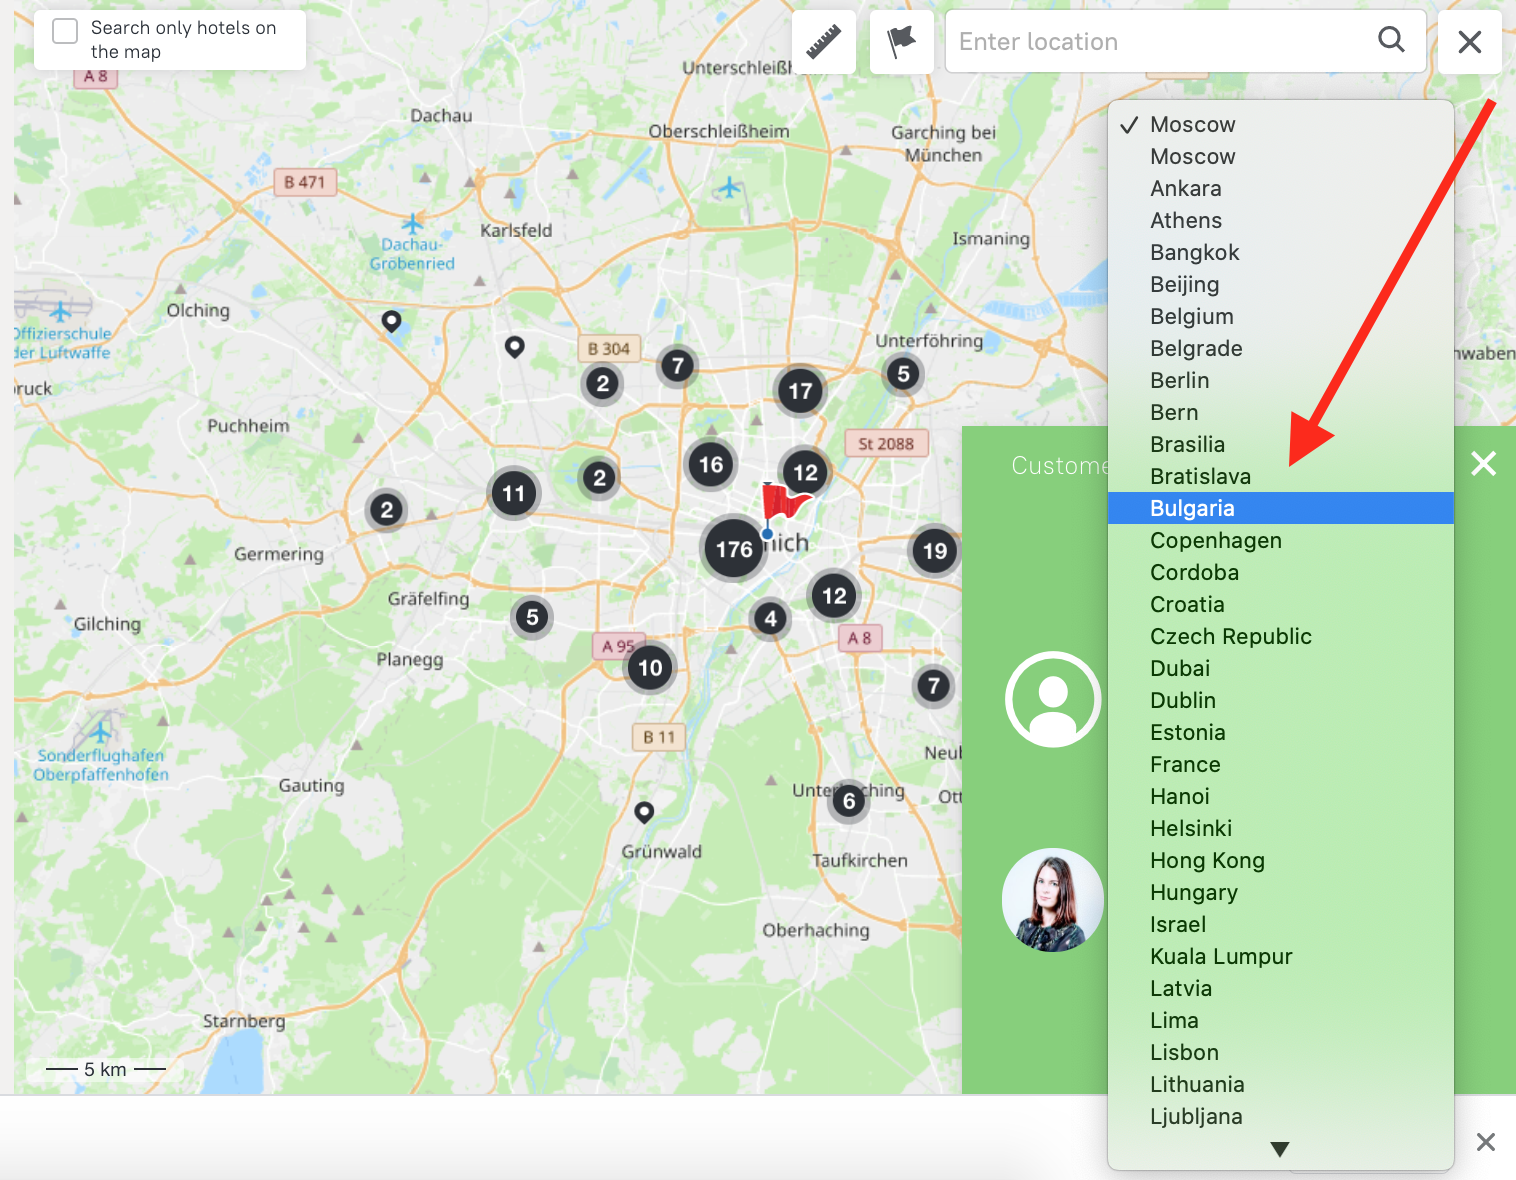
Task: Open the hotel pin near Grünwald
Action: pos(645,811)
